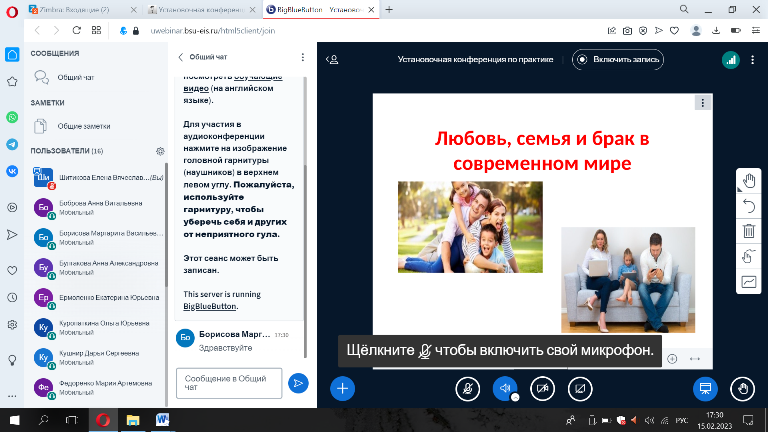Open the presentation three-dot options menu
The width and height of the screenshot is (768, 432).
[x=703, y=102]
